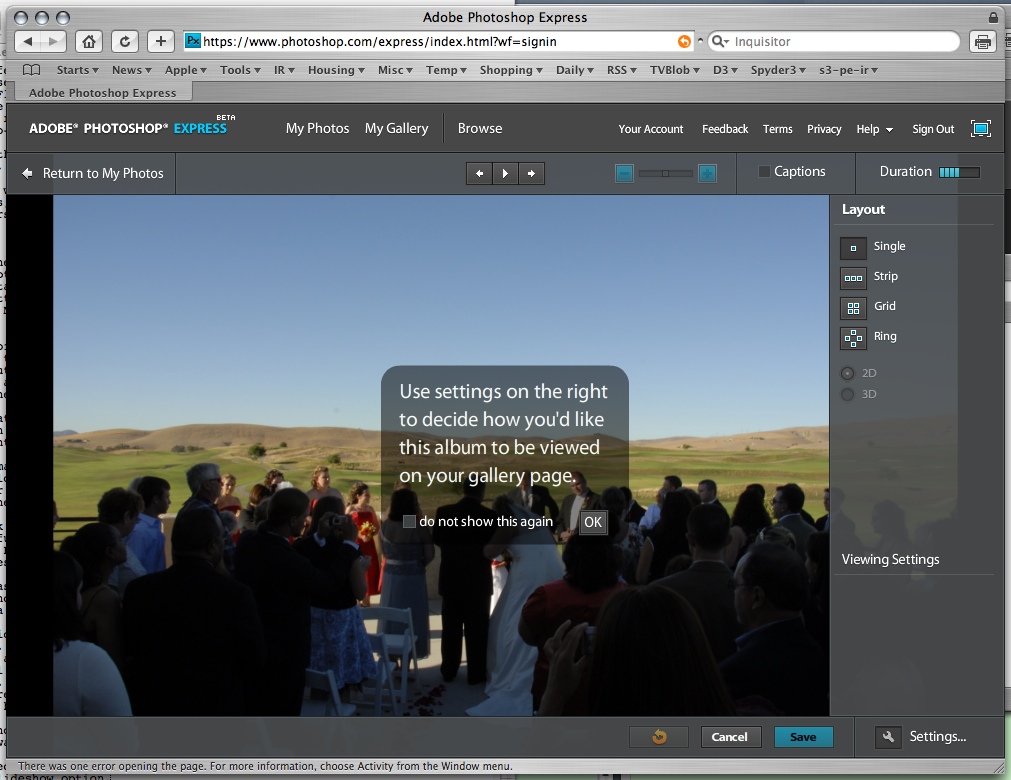The image size is (1011, 780).
Task: Go to My Gallery tab
Action: (x=396, y=128)
